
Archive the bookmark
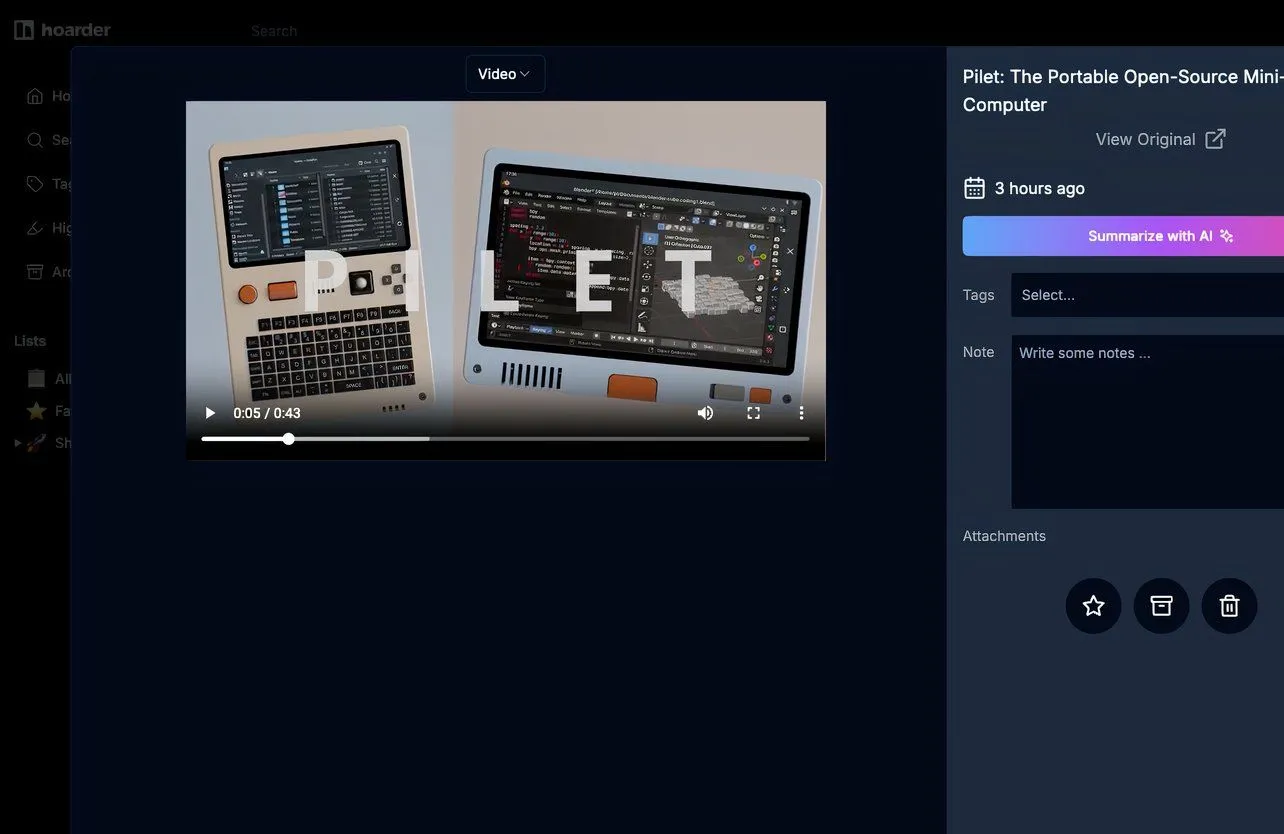click(1162, 606)
